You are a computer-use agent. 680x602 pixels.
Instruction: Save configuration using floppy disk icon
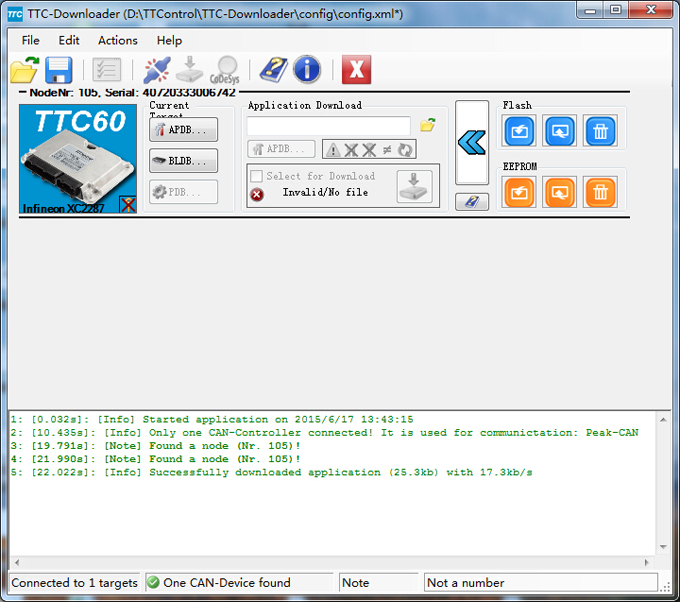[58, 70]
